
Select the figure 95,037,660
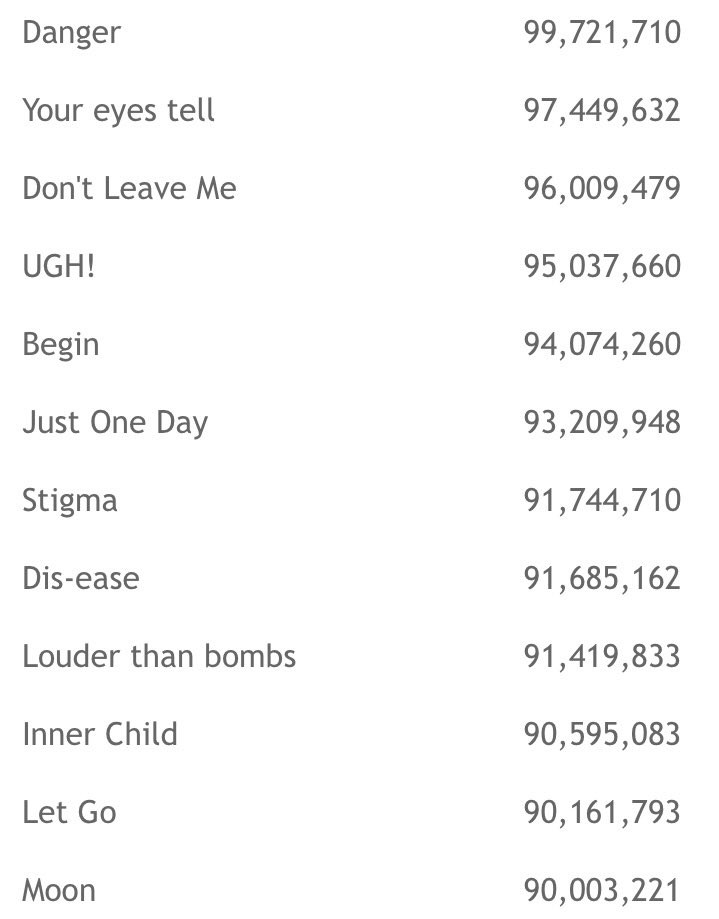point(602,266)
